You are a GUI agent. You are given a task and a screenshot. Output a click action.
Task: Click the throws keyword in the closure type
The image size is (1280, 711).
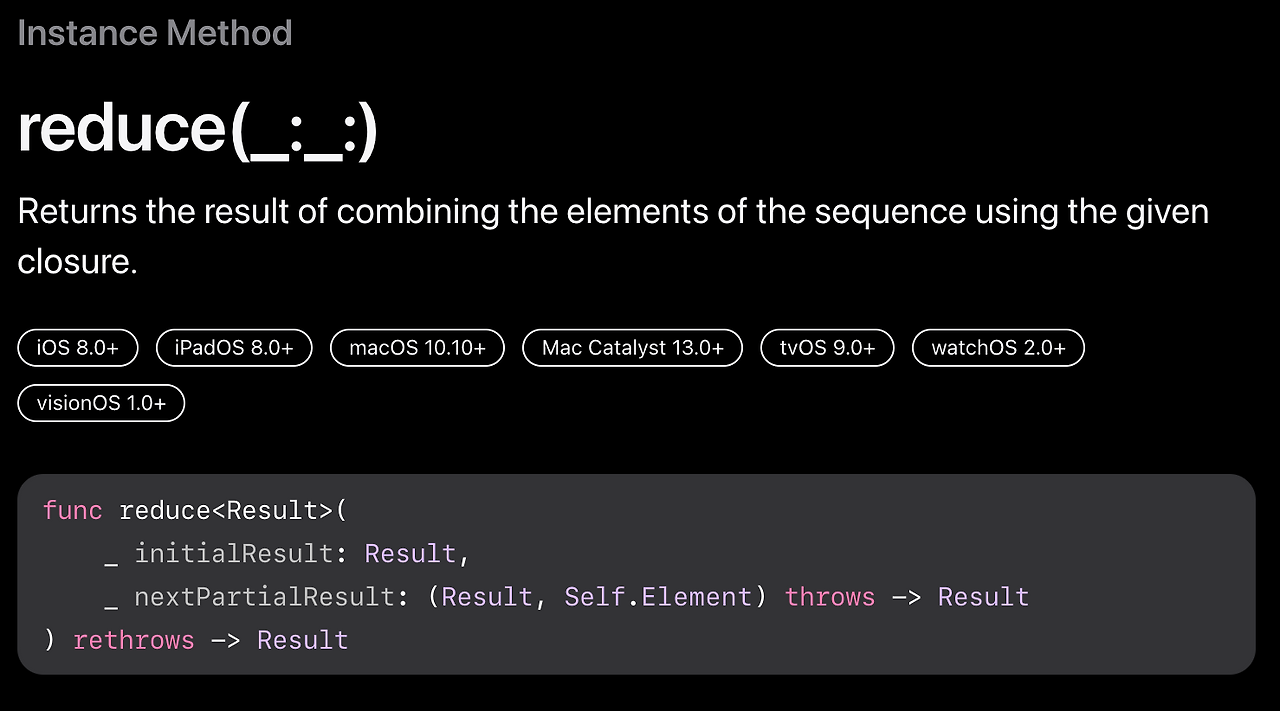point(829,597)
